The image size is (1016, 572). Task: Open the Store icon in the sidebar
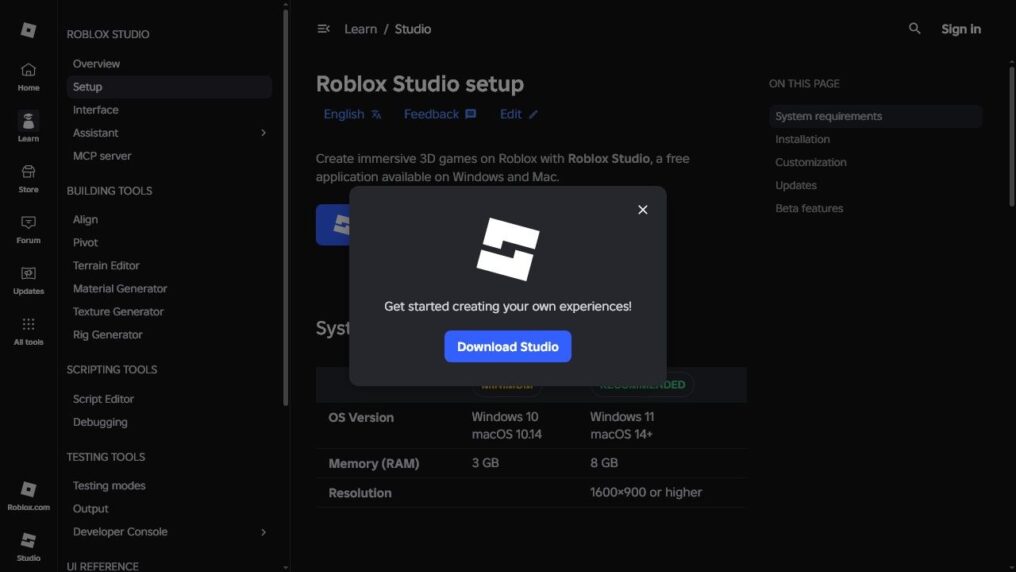pos(29,178)
